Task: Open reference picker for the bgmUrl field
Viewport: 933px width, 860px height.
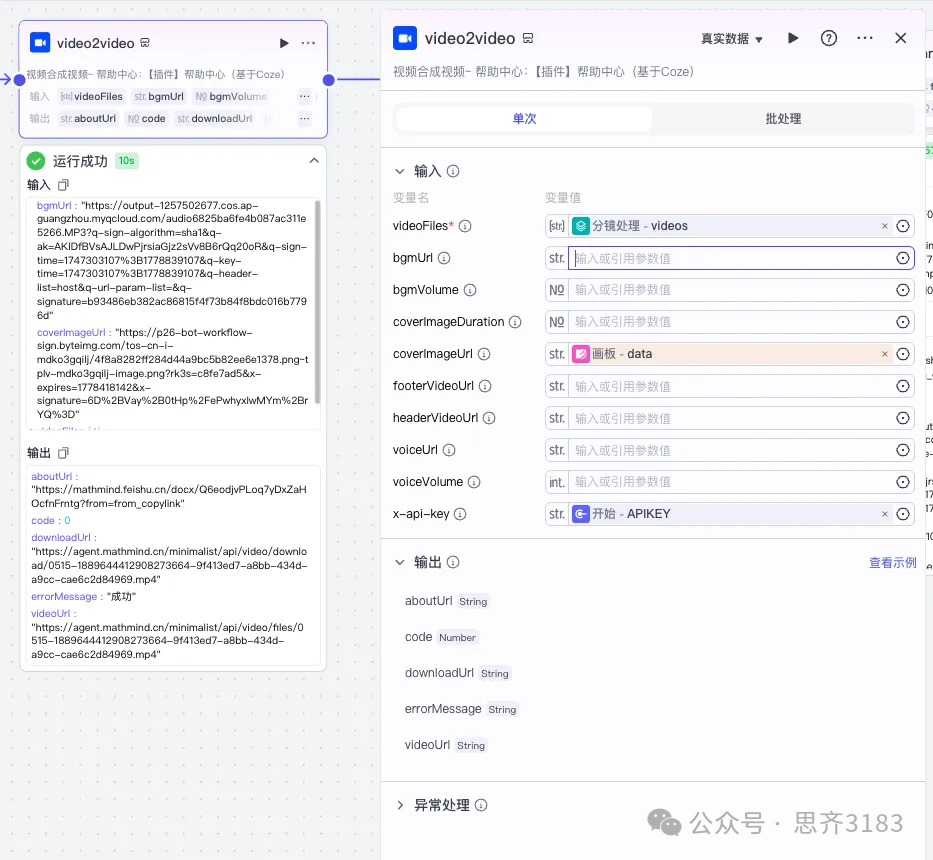Action: coord(903,258)
